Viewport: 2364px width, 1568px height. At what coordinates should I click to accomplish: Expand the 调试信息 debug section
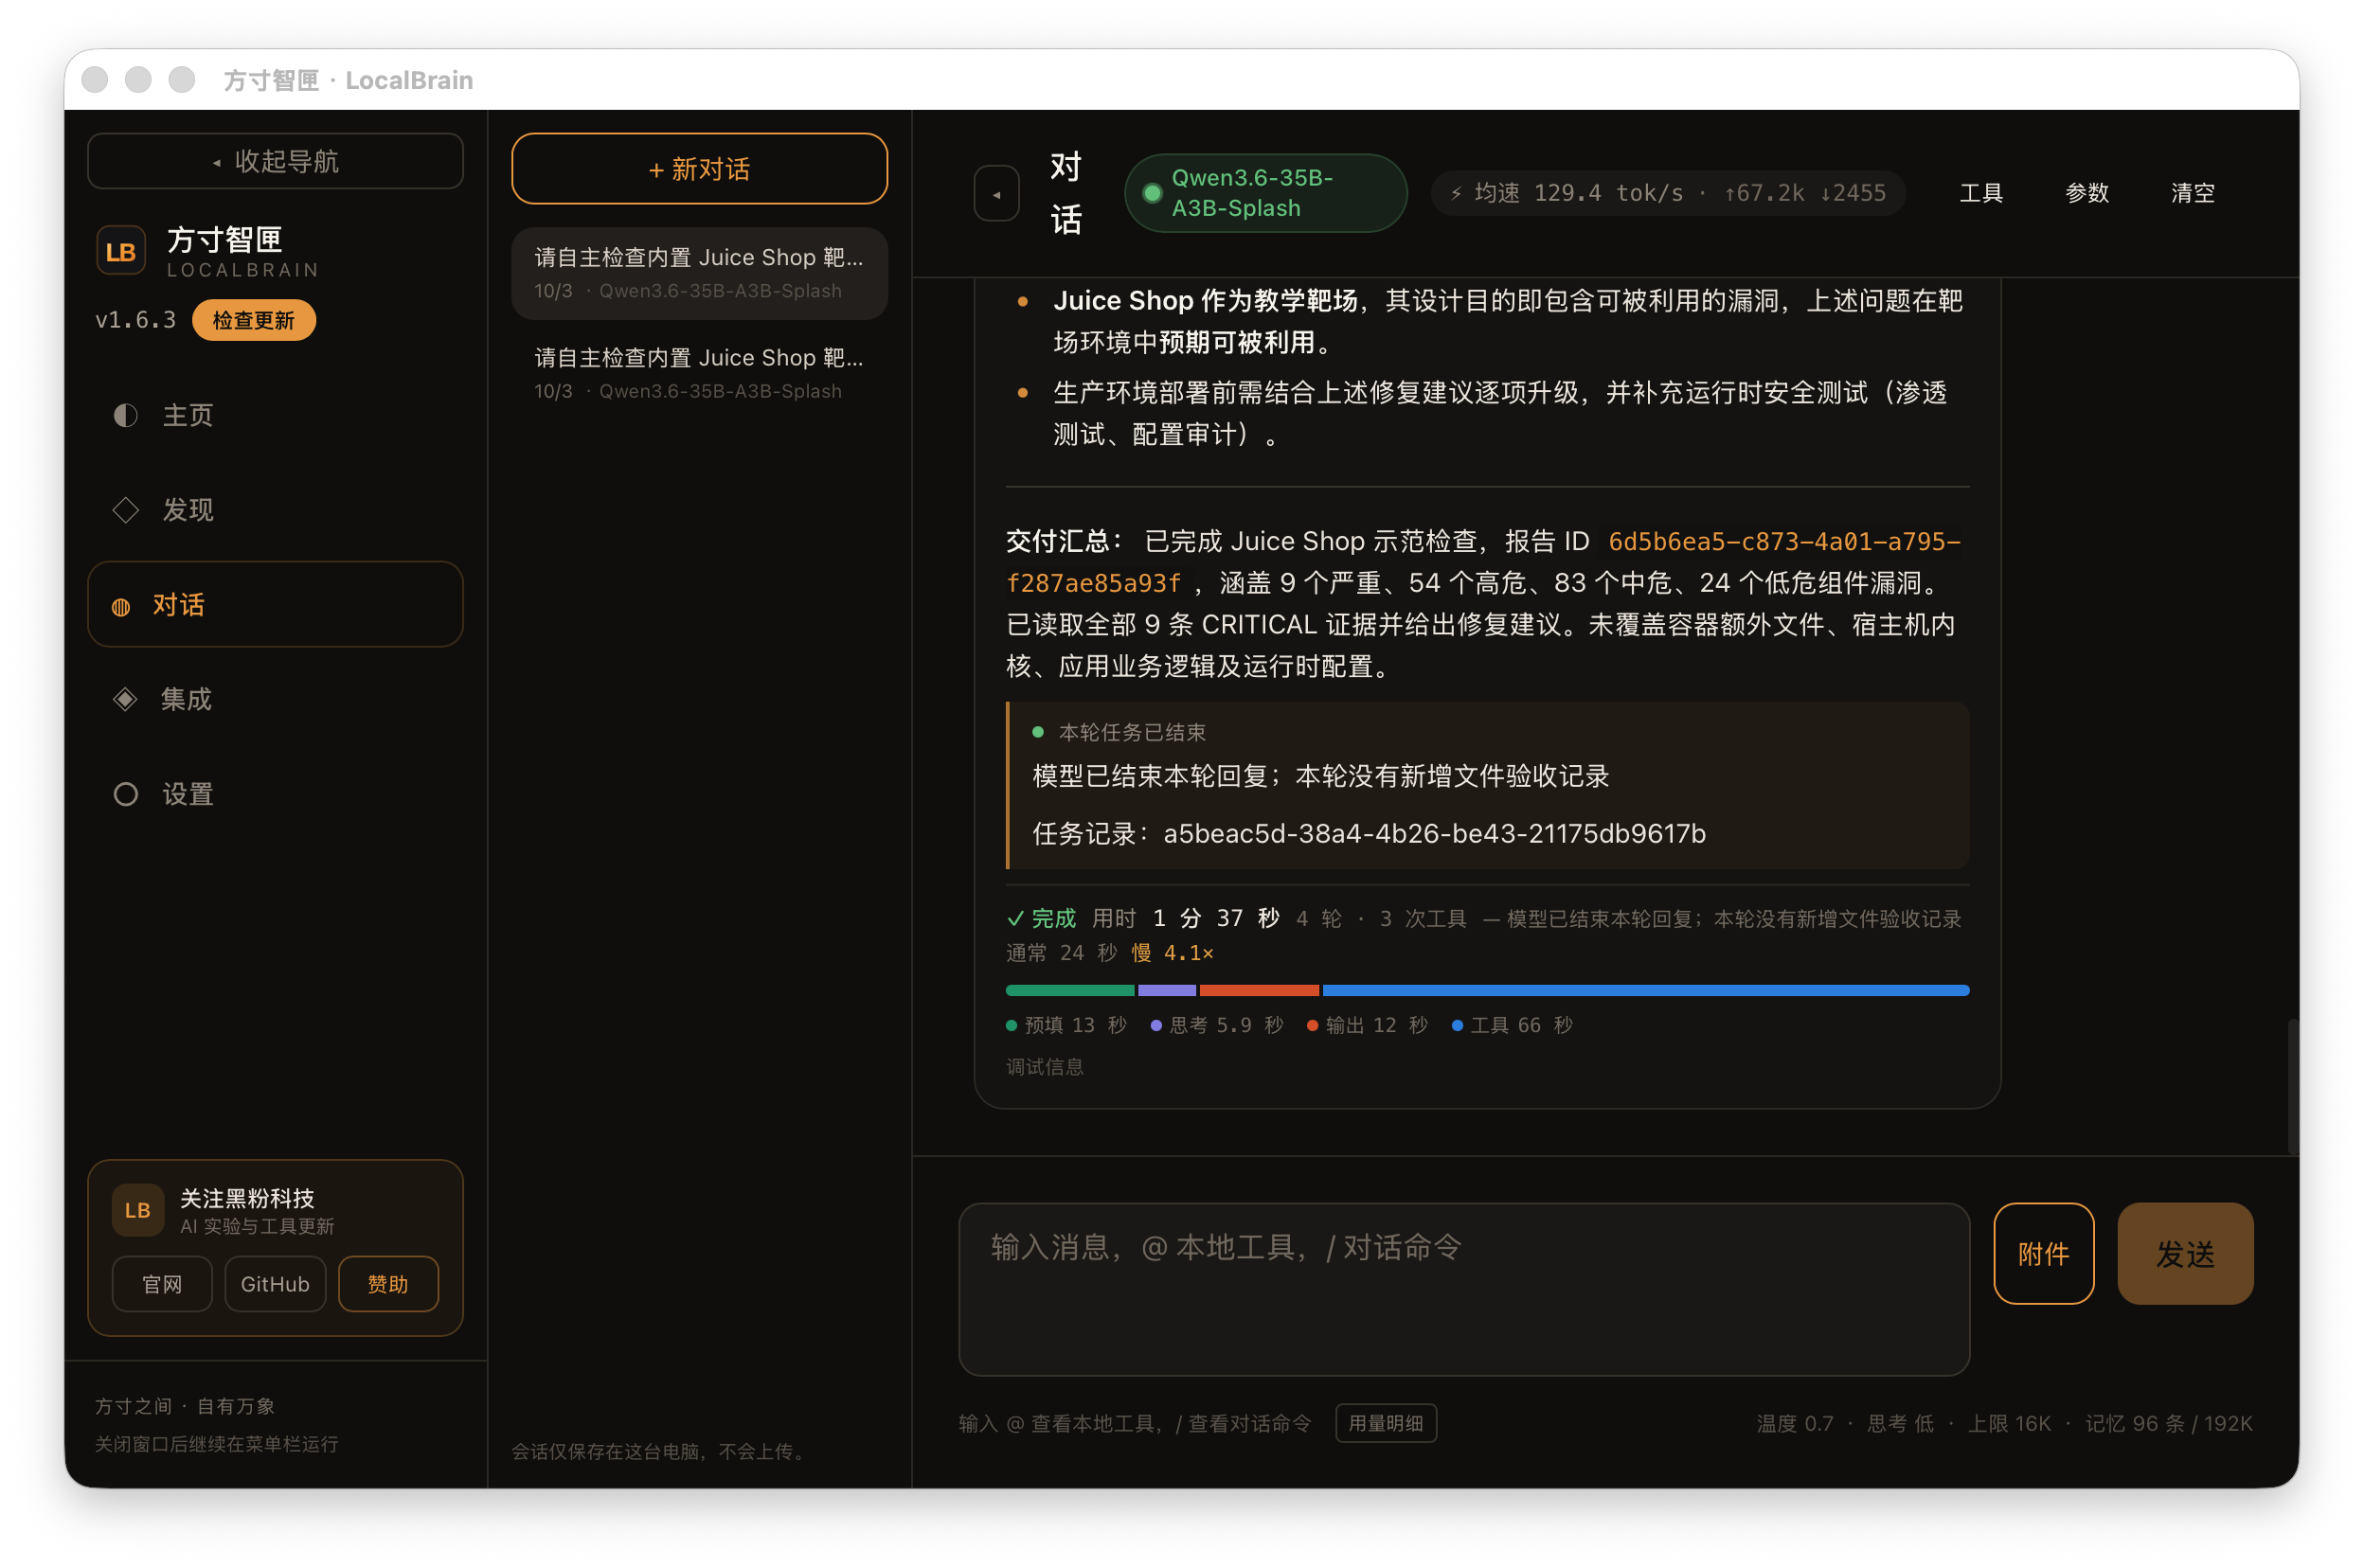pos(1044,1067)
